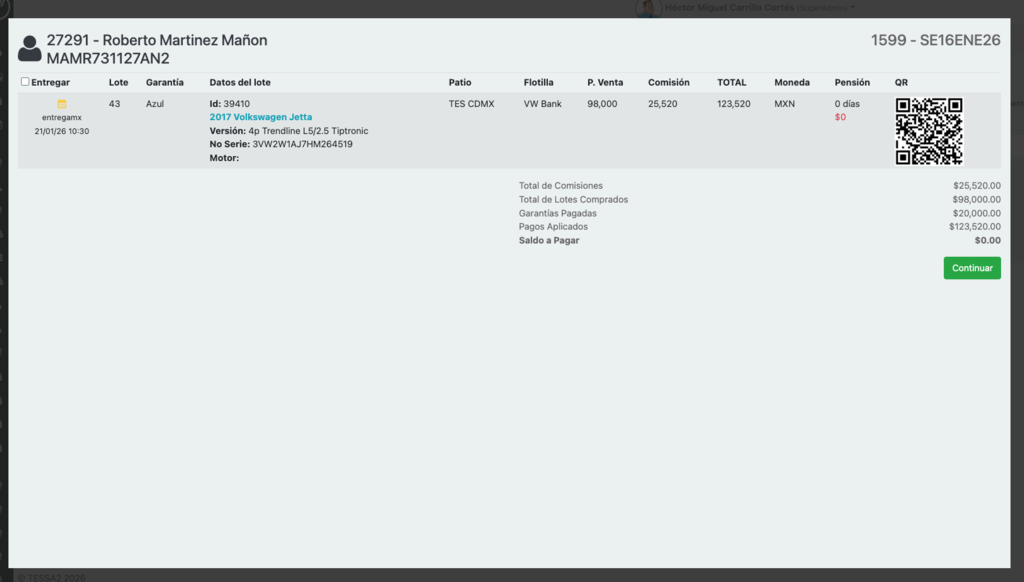Screen dimensions: 1024x582
Task: Click the Datos del lote column header
Action: click(239, 82)
